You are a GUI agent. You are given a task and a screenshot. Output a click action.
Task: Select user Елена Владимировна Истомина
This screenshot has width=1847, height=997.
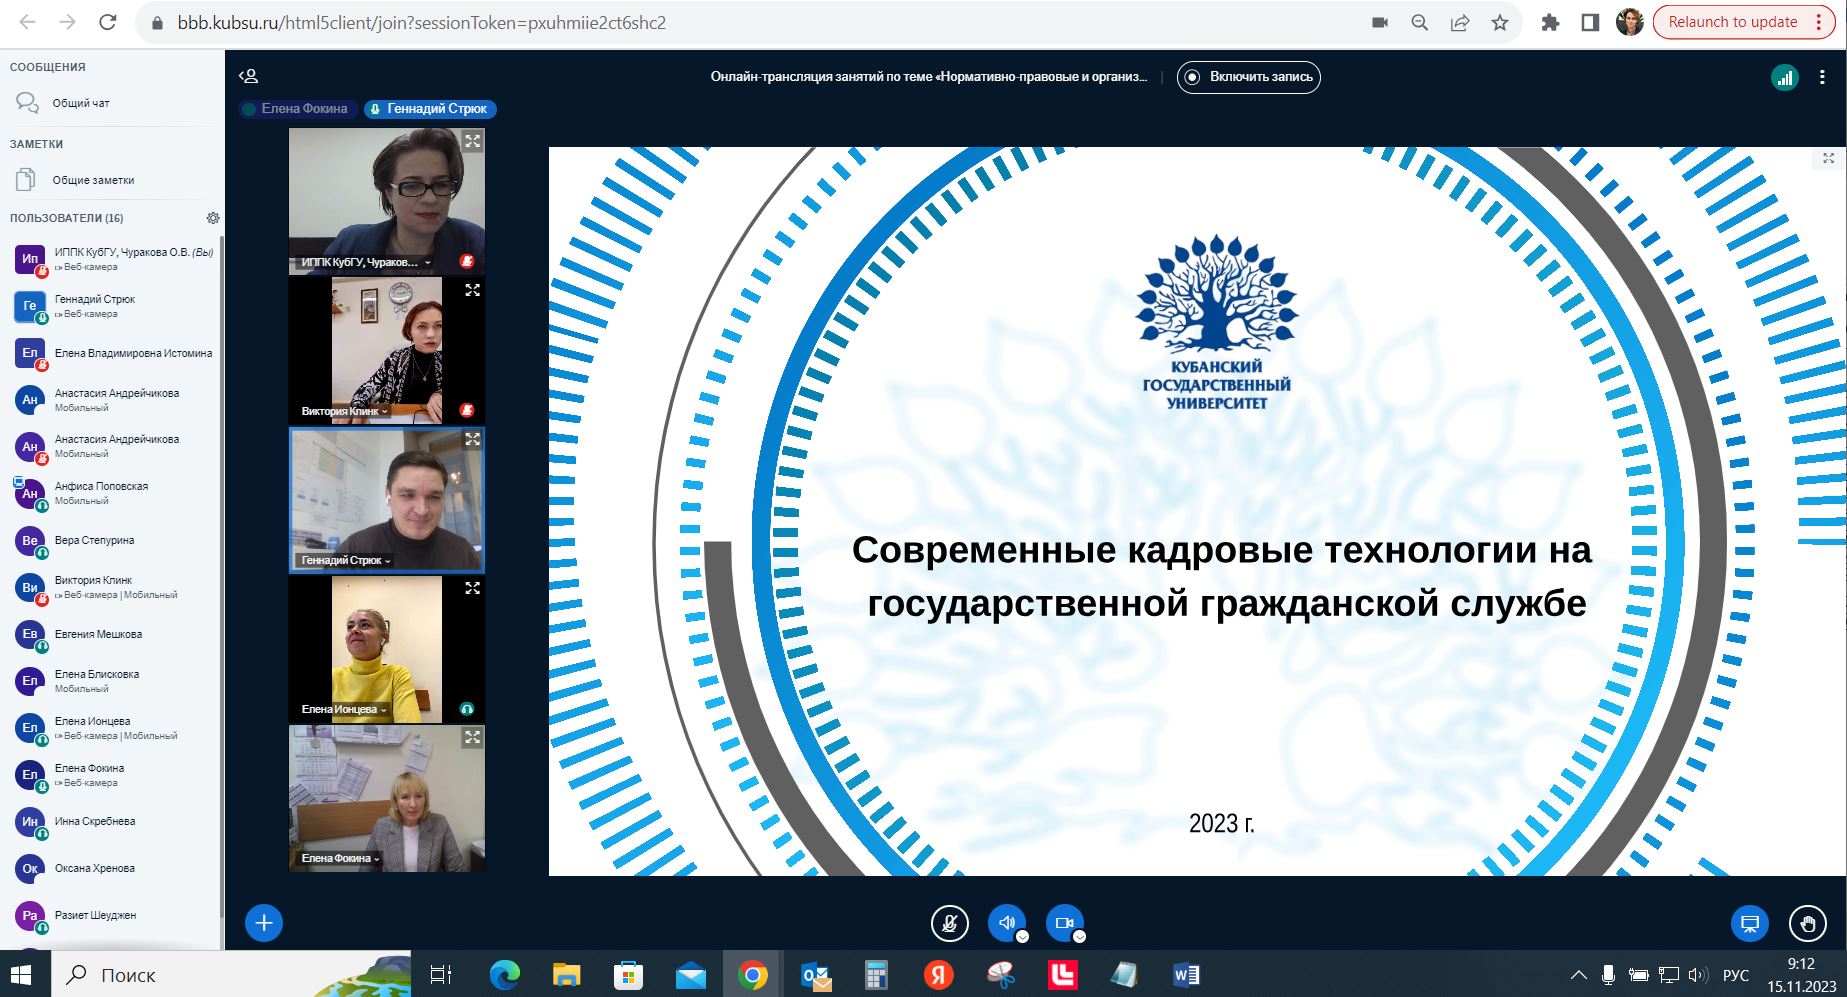click(112, 353)
